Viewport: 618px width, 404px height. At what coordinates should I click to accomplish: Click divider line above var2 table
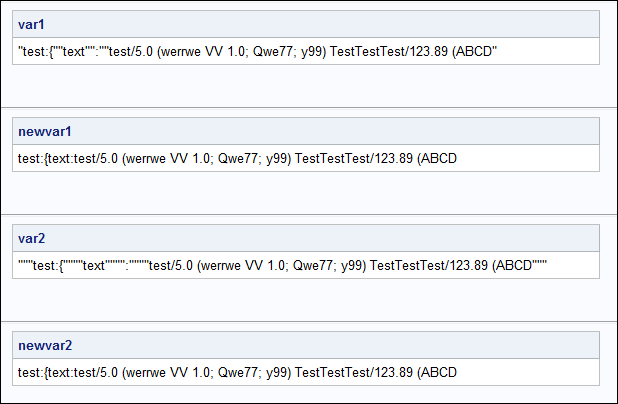[308, 214]
